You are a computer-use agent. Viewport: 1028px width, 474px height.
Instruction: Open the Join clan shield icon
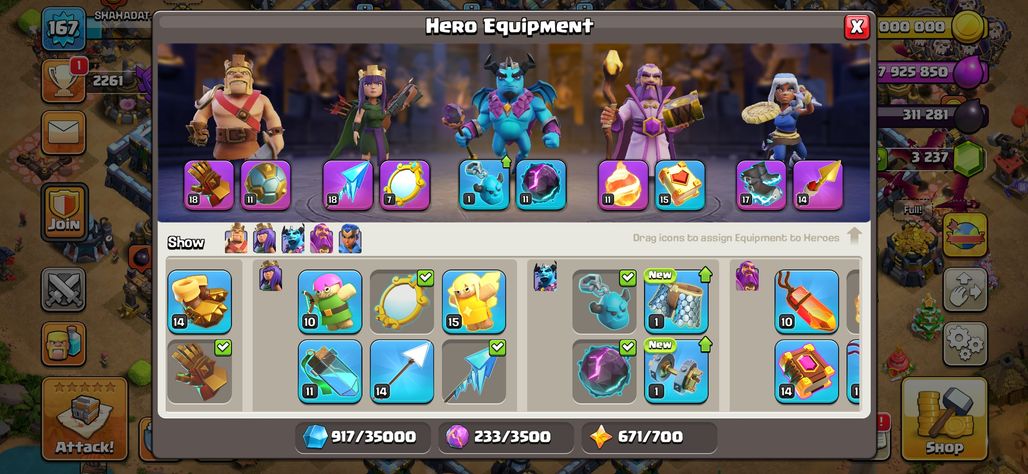(64, 212)
